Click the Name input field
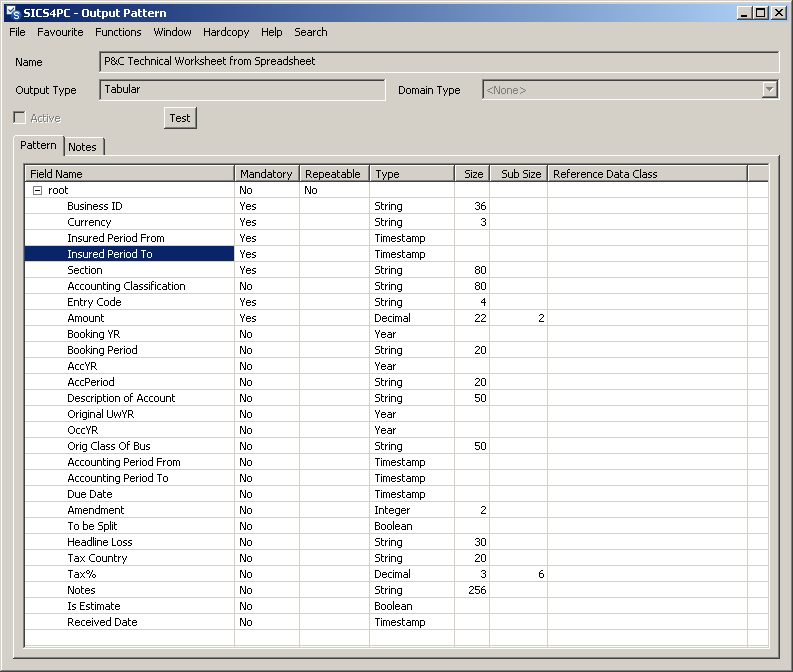This screenshot has width=793, height=672. (440, 62)
